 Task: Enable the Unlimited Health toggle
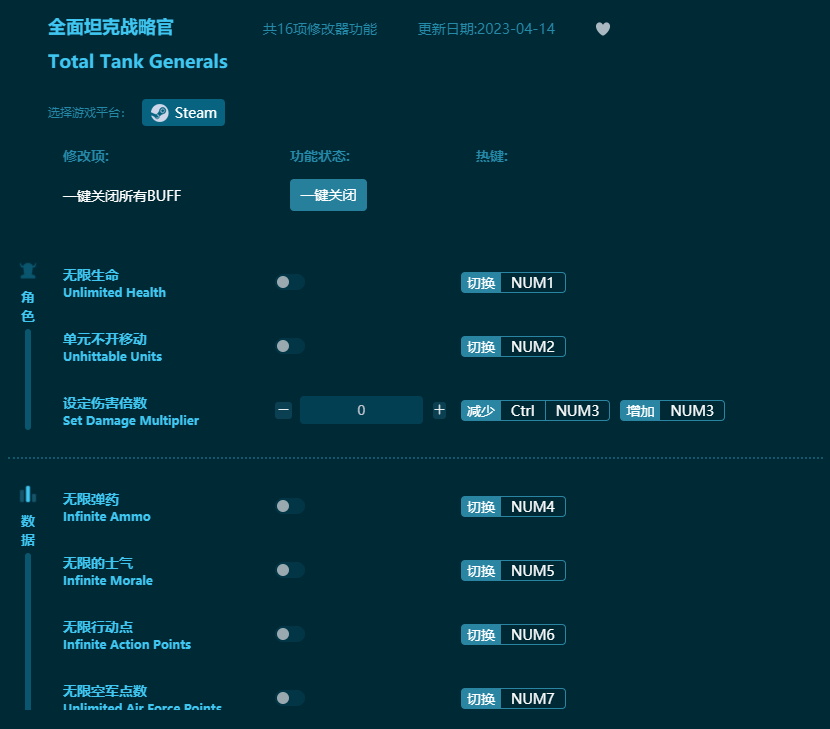(x=290, y=282)
